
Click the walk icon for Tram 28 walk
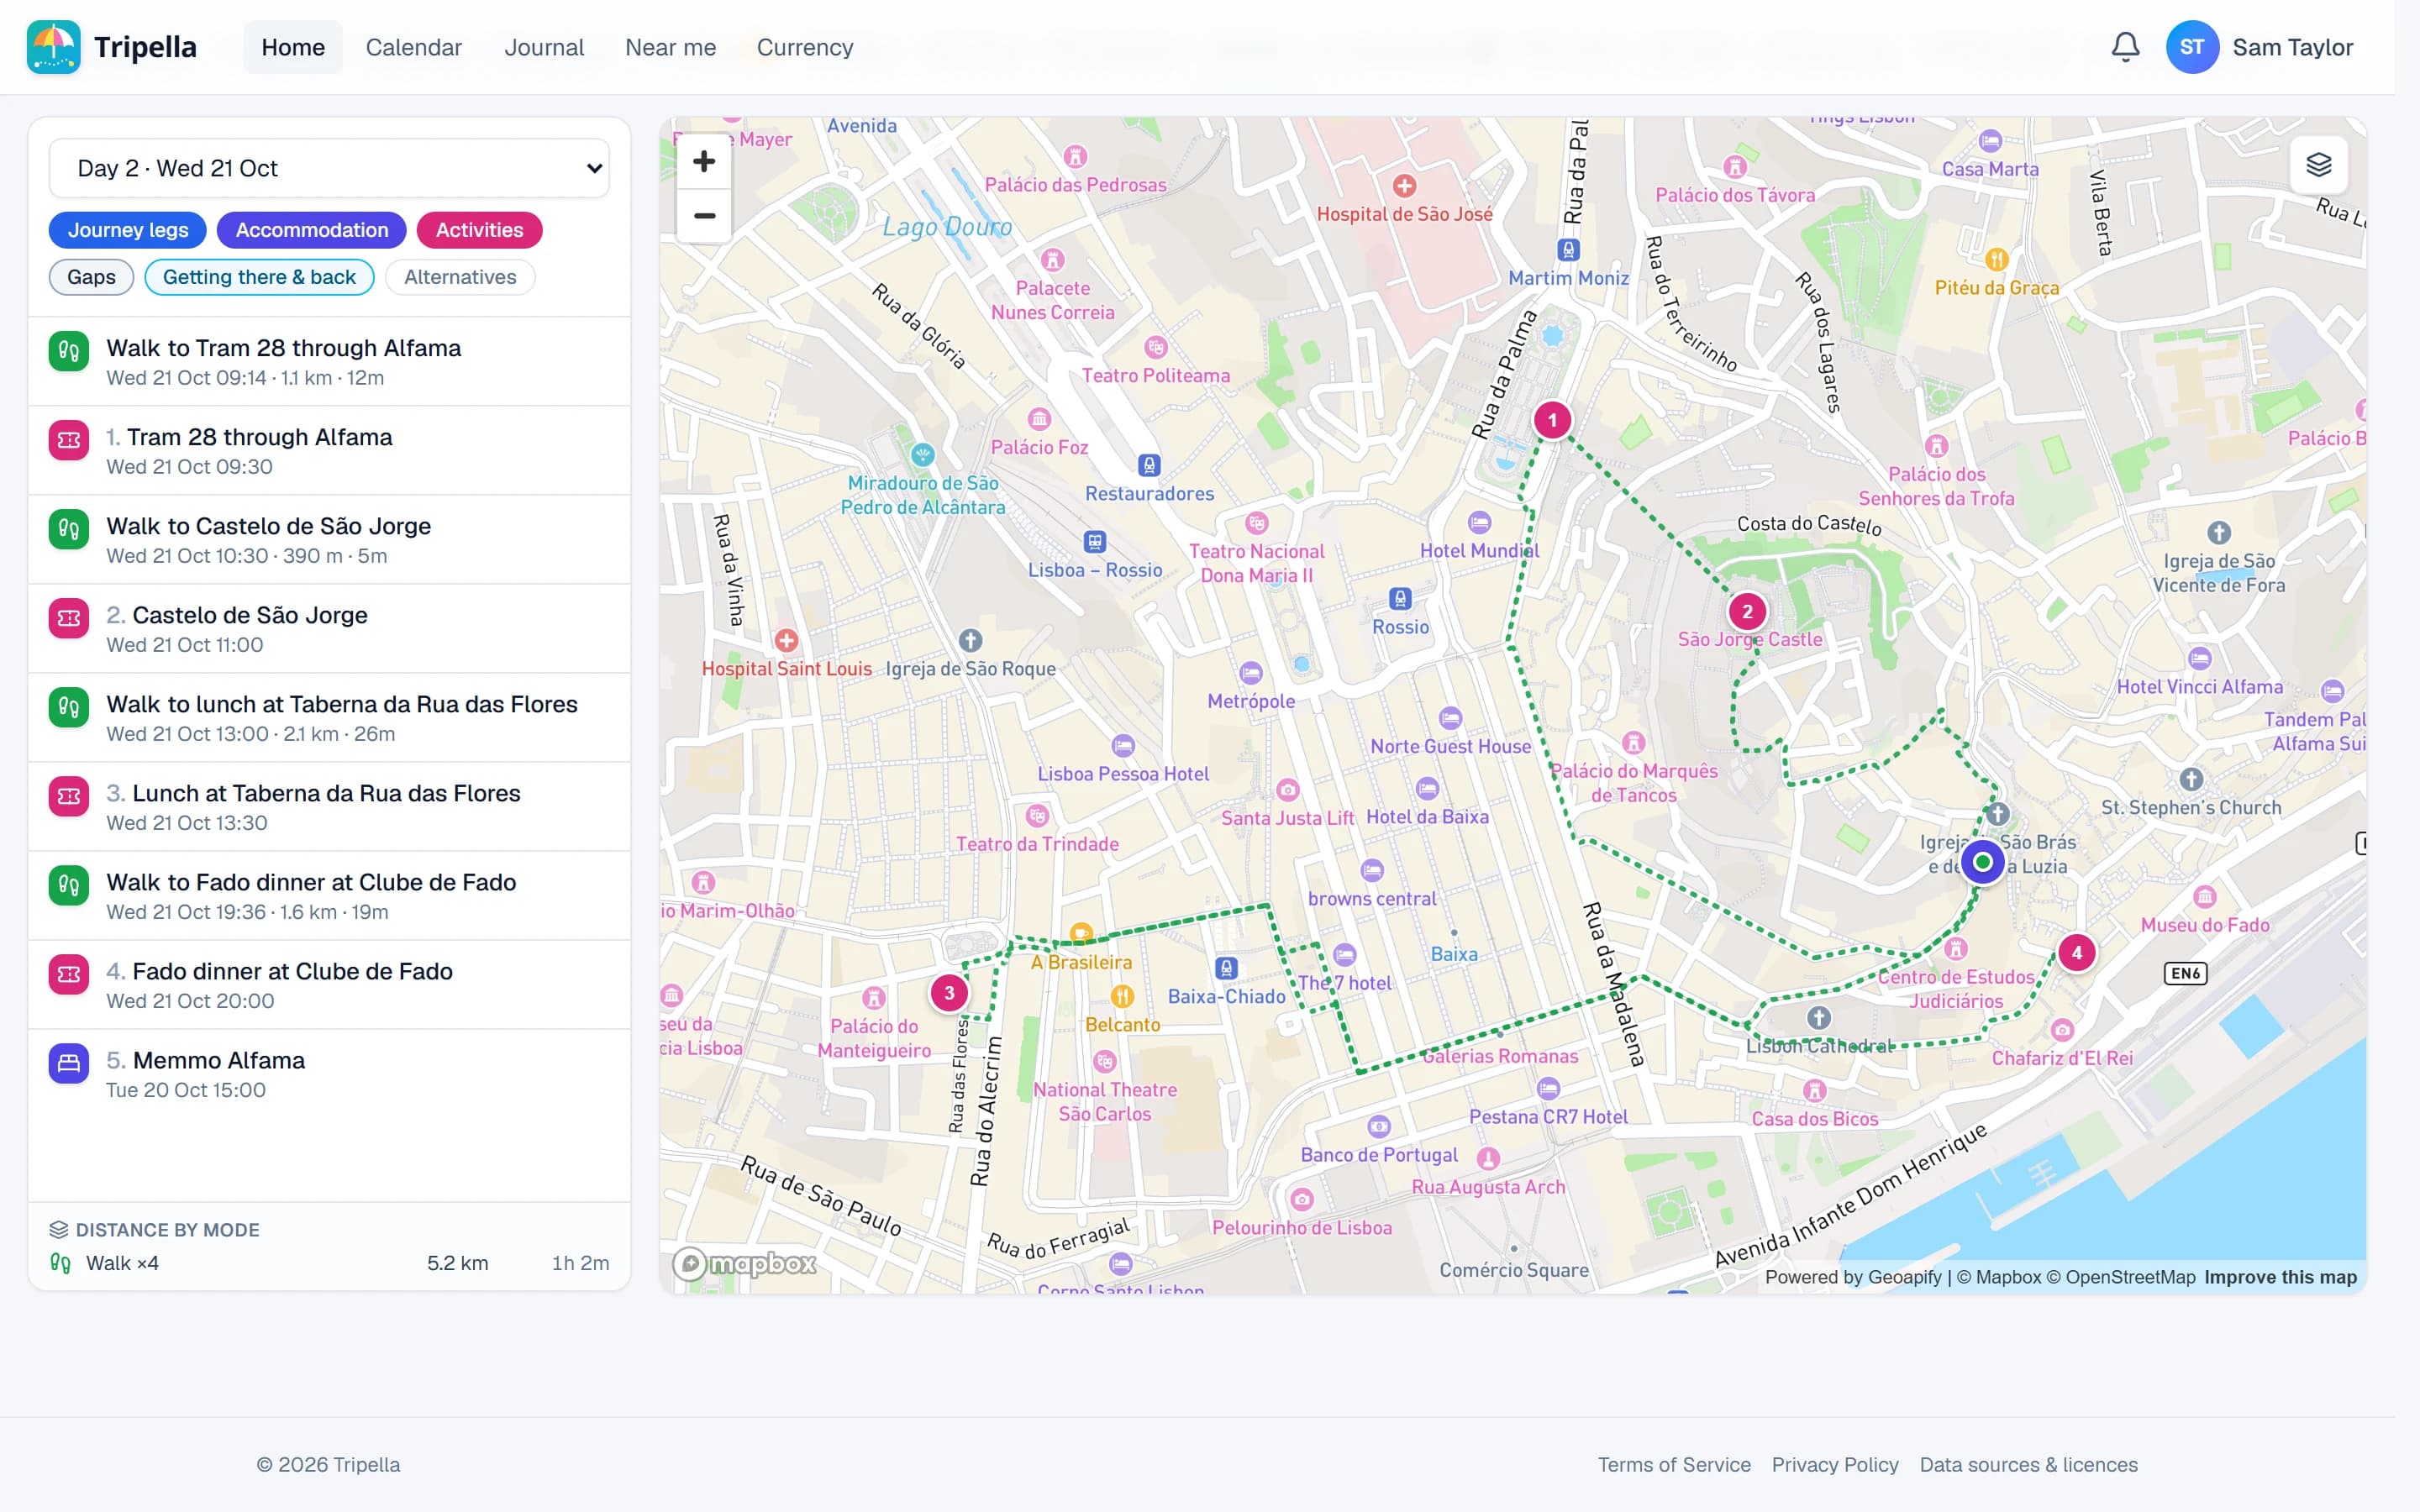point(69,351)
